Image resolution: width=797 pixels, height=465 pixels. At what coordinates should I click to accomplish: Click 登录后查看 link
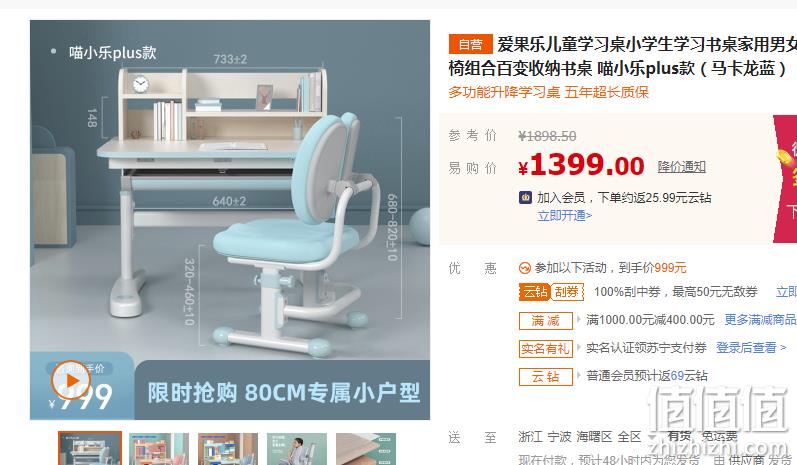[x=751, y=348]
